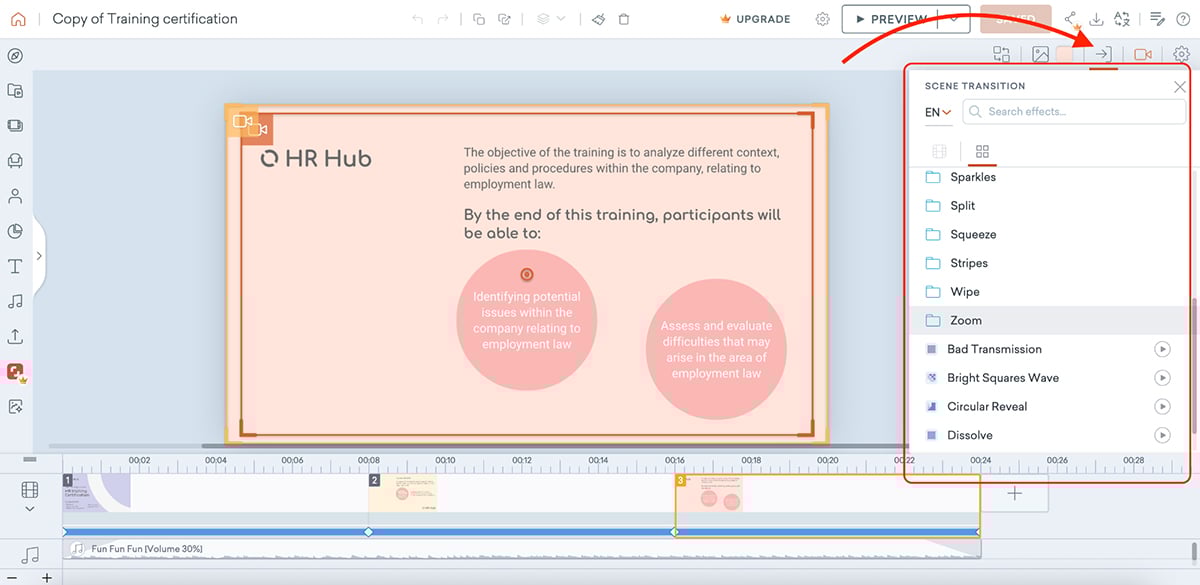
Task: Select the Text tool in the sidebar
Action: point(15,267)
